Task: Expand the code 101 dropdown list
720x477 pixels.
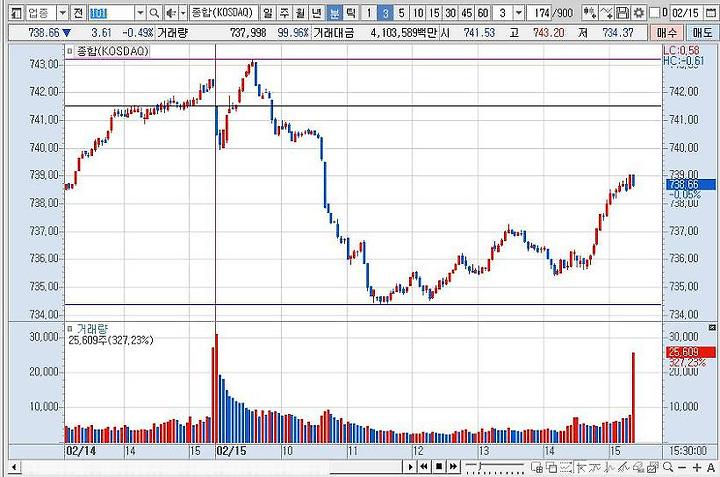Action: pyautogui.click(x=141, y=13)
